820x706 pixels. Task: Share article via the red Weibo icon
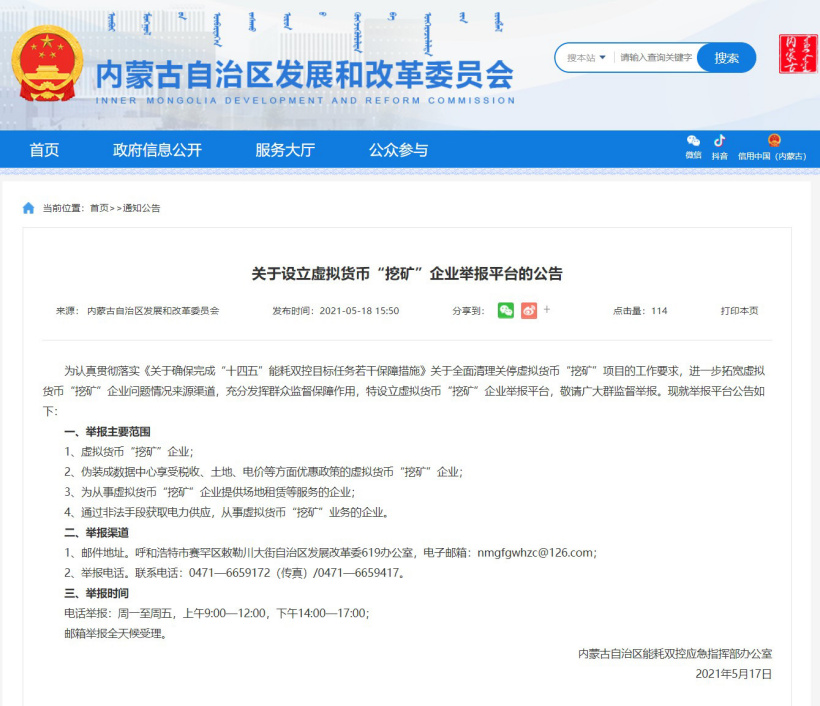[x=529, y=311]
